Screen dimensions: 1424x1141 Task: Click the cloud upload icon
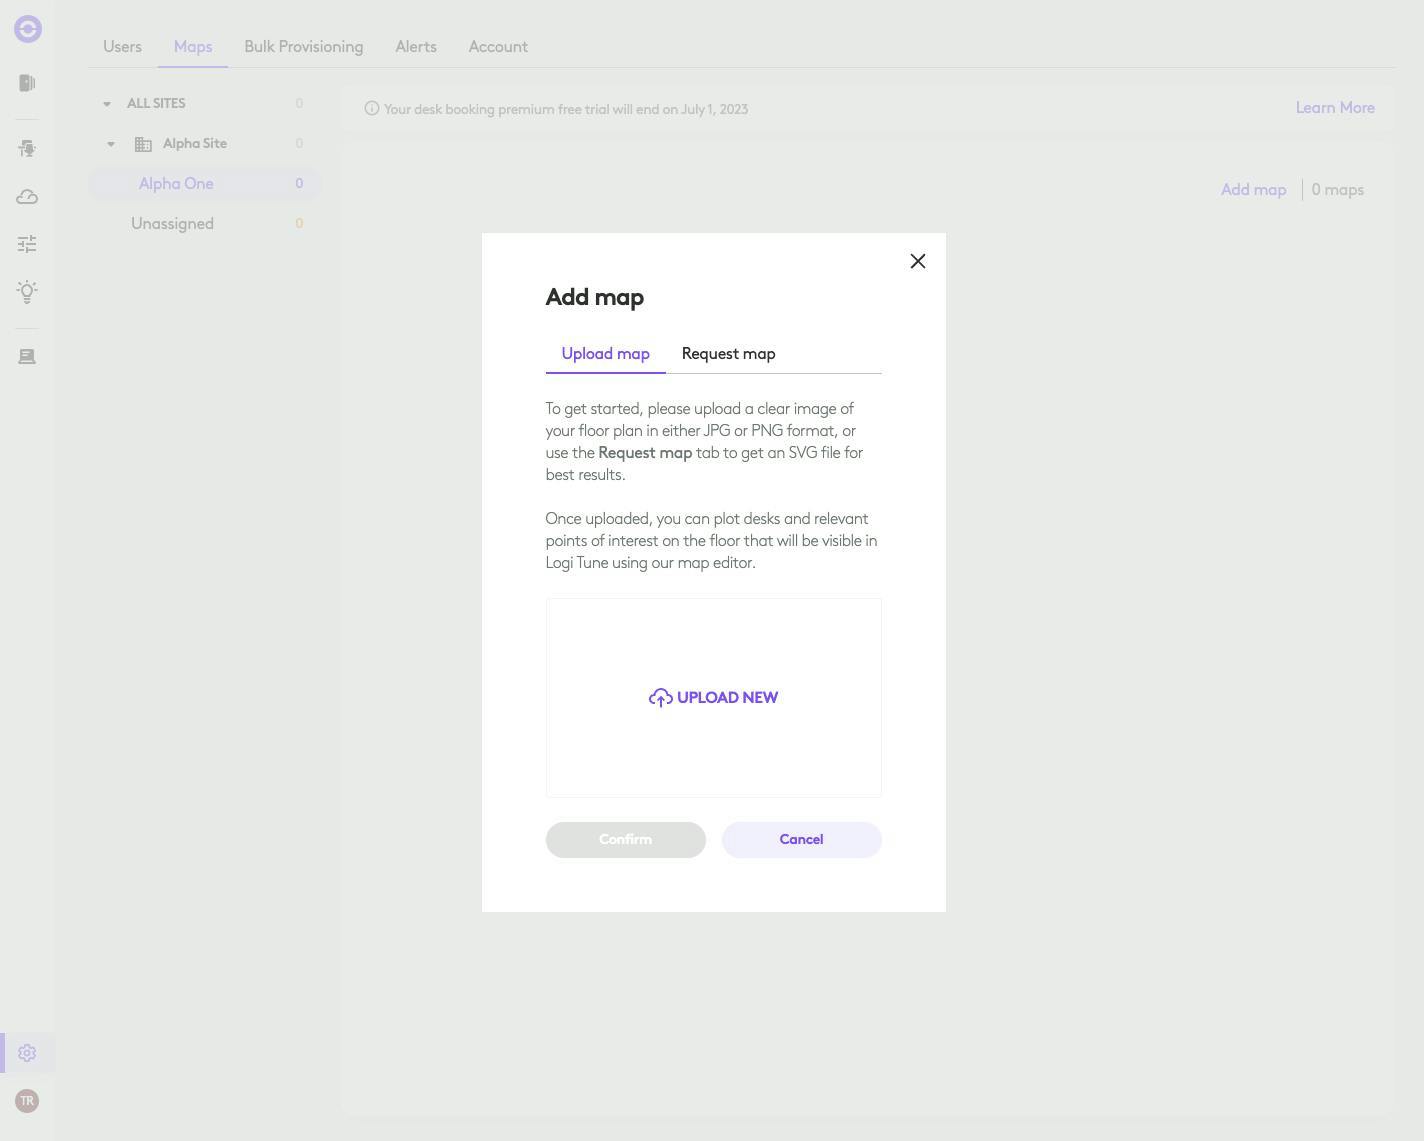(x=660, y=698)
